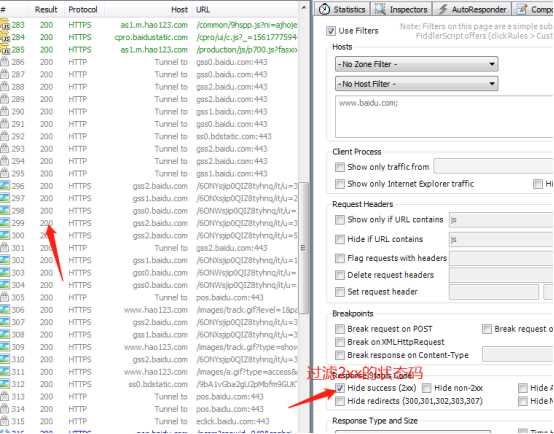This screenshot has height=434, width=554.
Task: Click image icon of session 298
Action: click(x=5, y=211)
